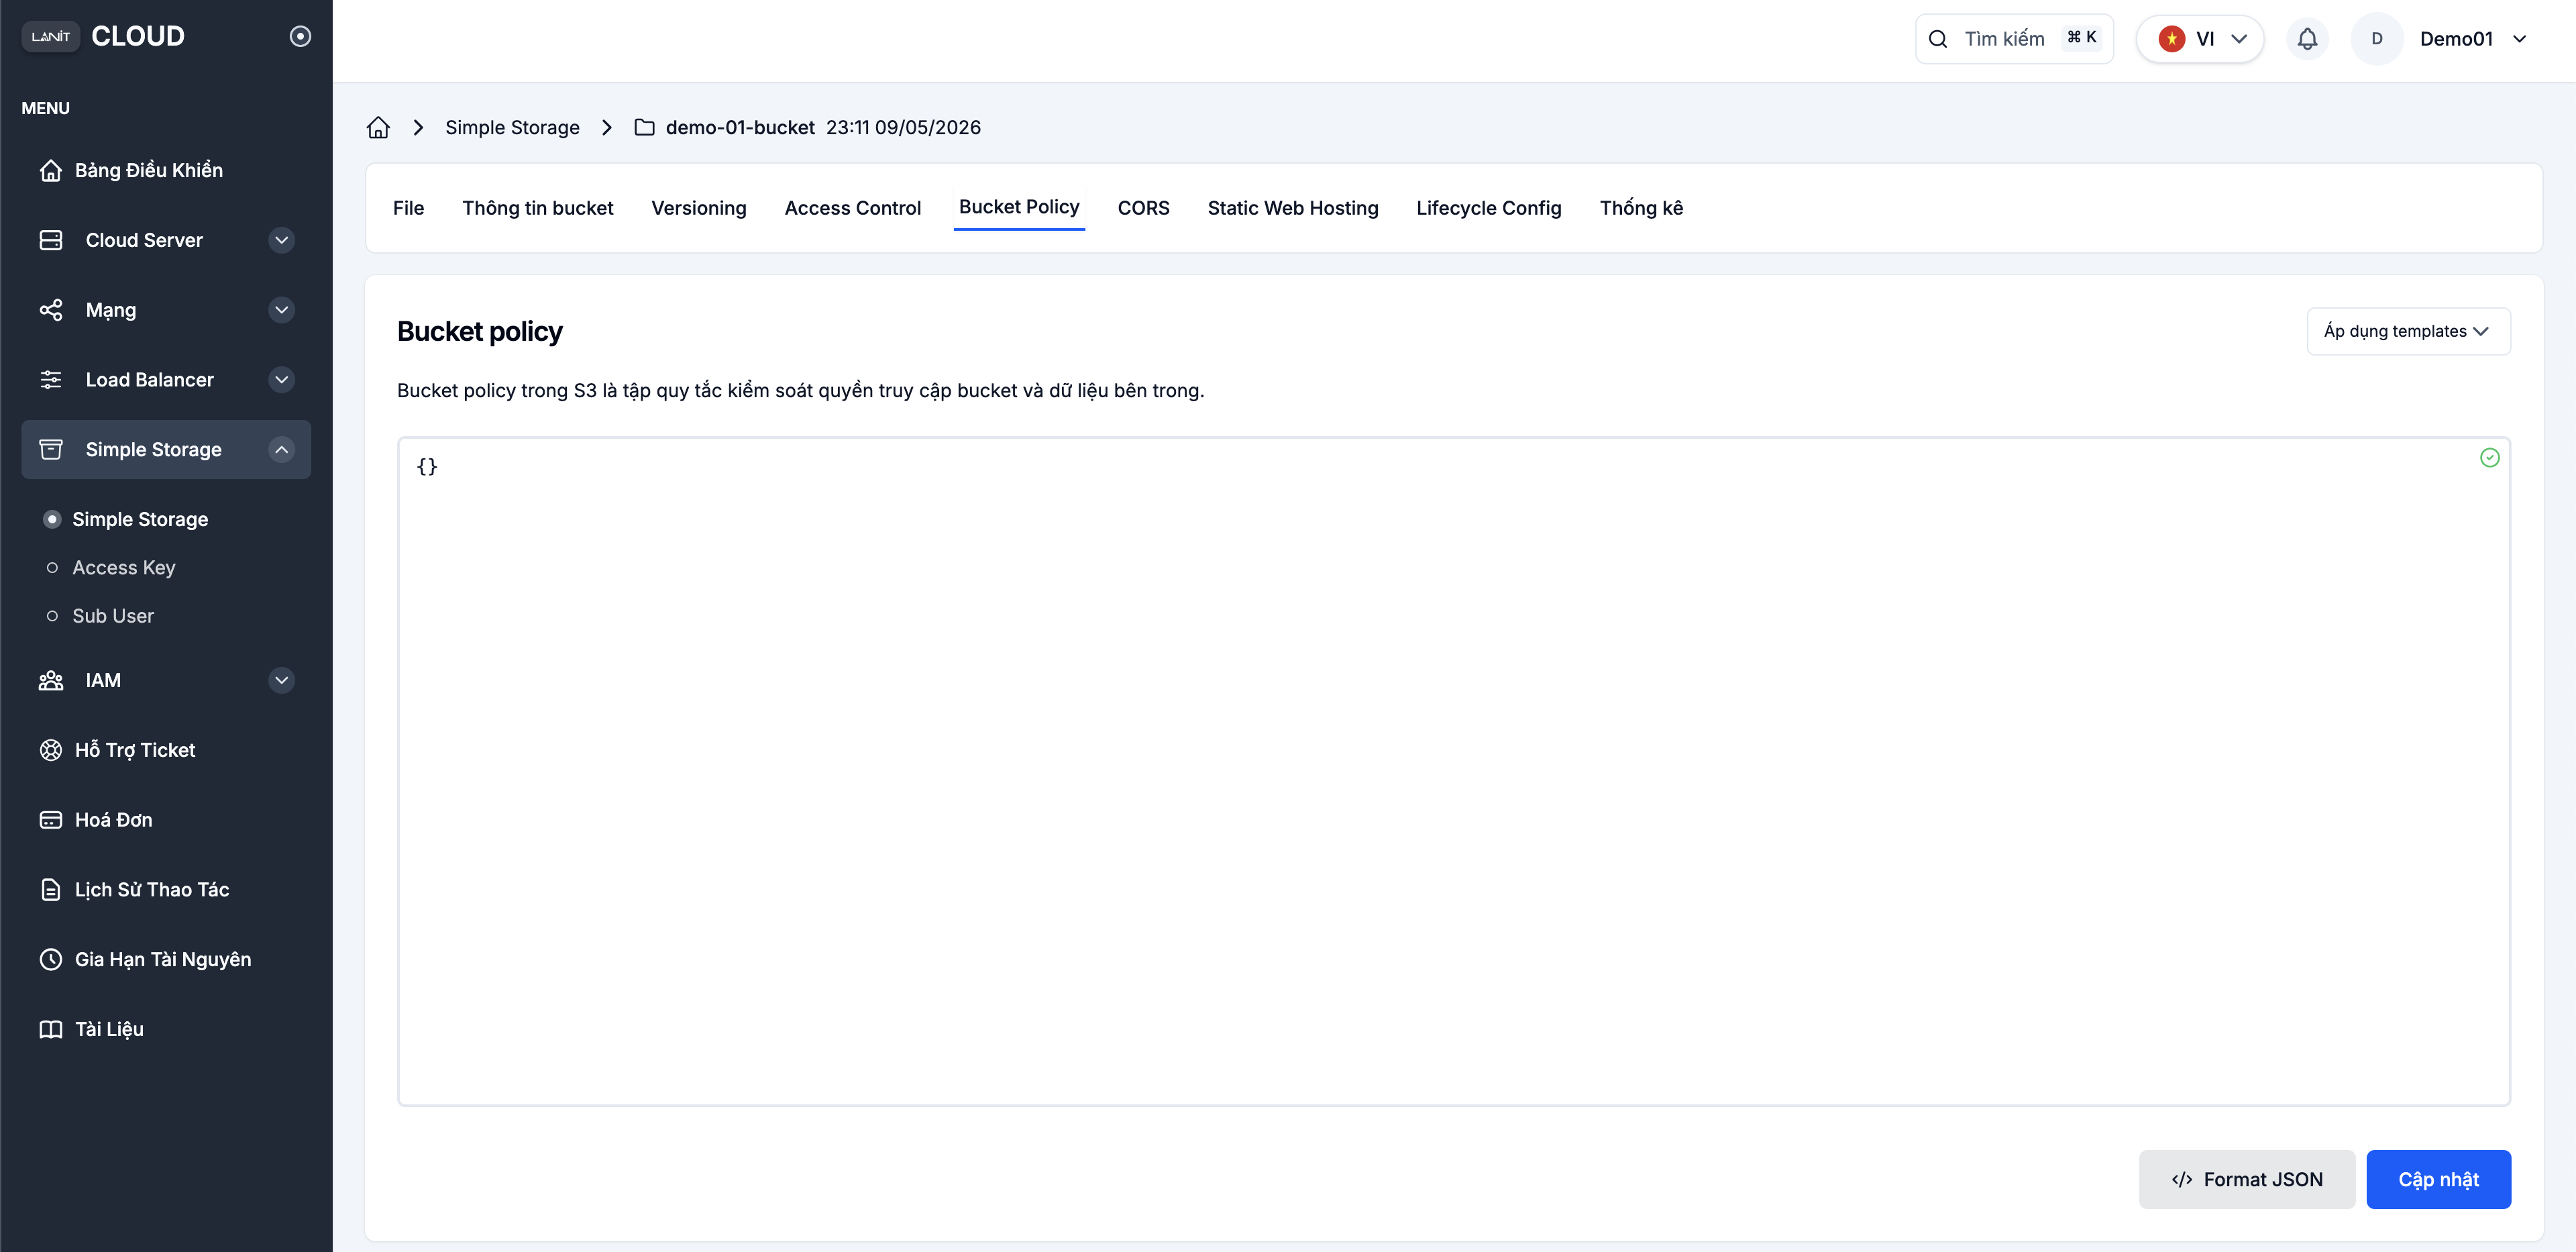Click the Simple Storage archive icon
This screenshot has height=1252, width=2576.
click(51, 450)
